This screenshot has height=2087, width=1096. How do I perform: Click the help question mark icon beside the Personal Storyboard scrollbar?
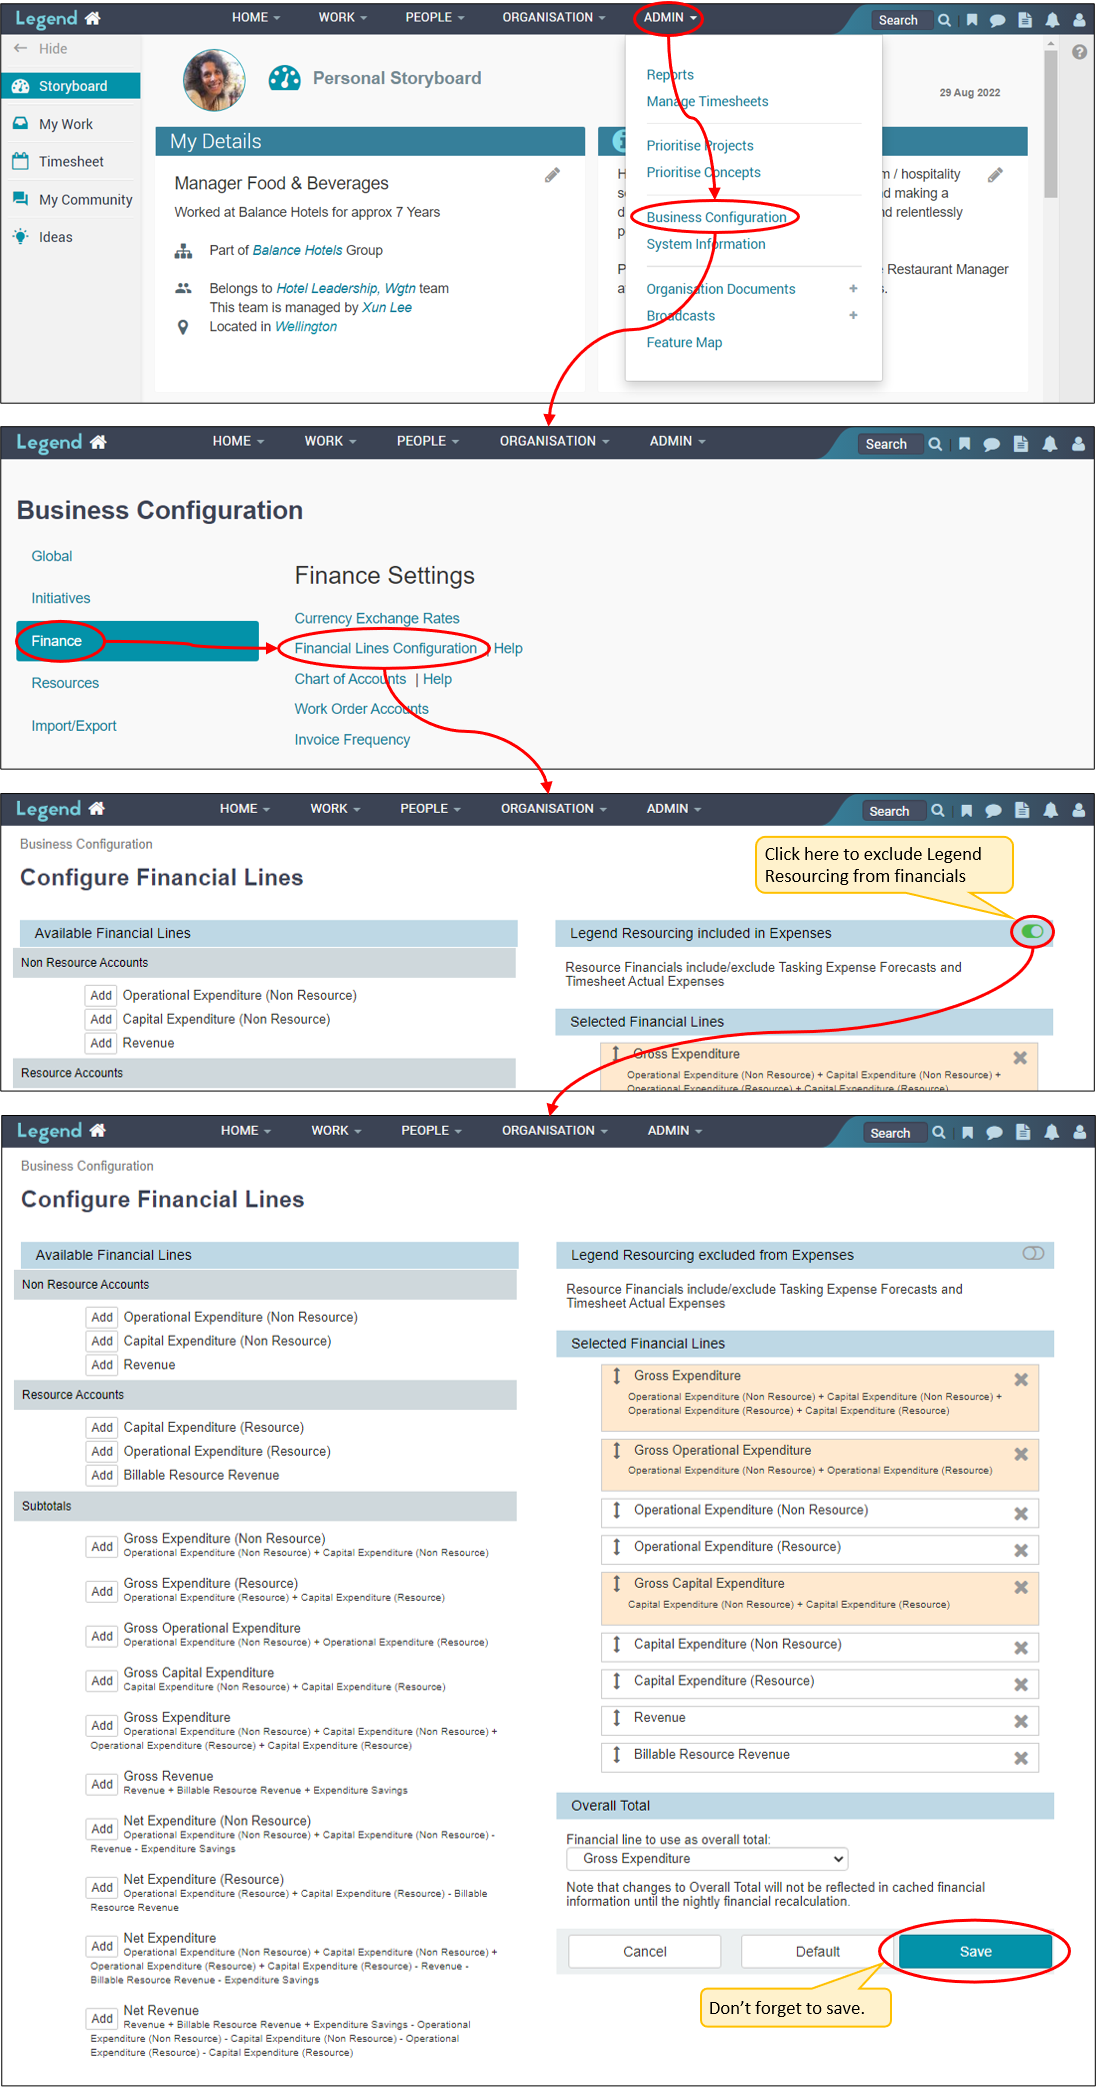point(1079,52)
